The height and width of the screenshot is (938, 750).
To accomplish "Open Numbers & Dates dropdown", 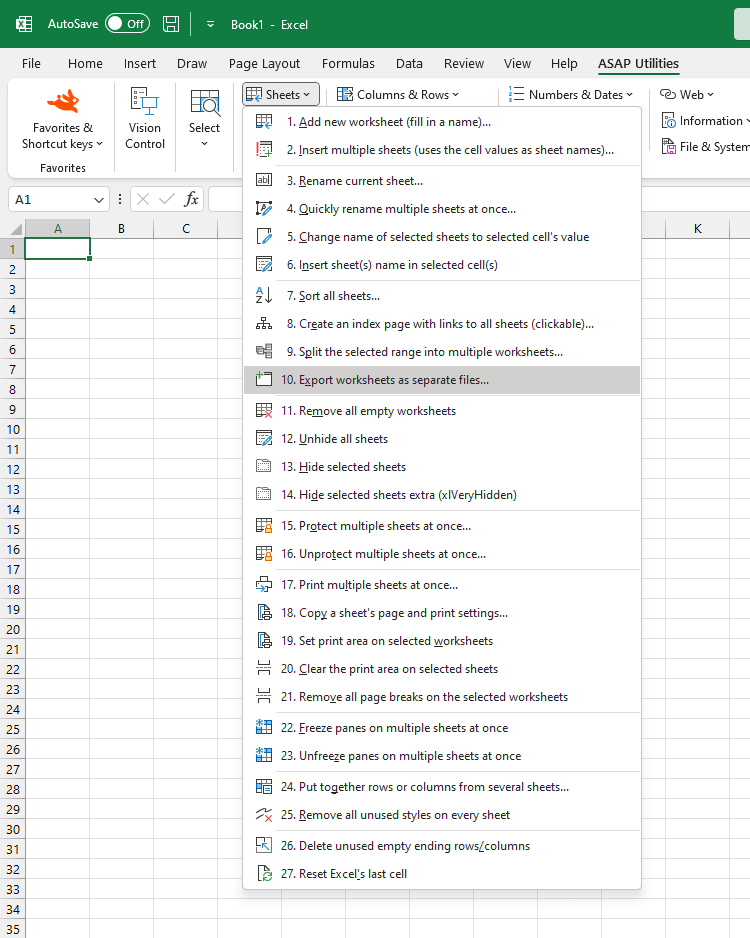I will (571, 95).
